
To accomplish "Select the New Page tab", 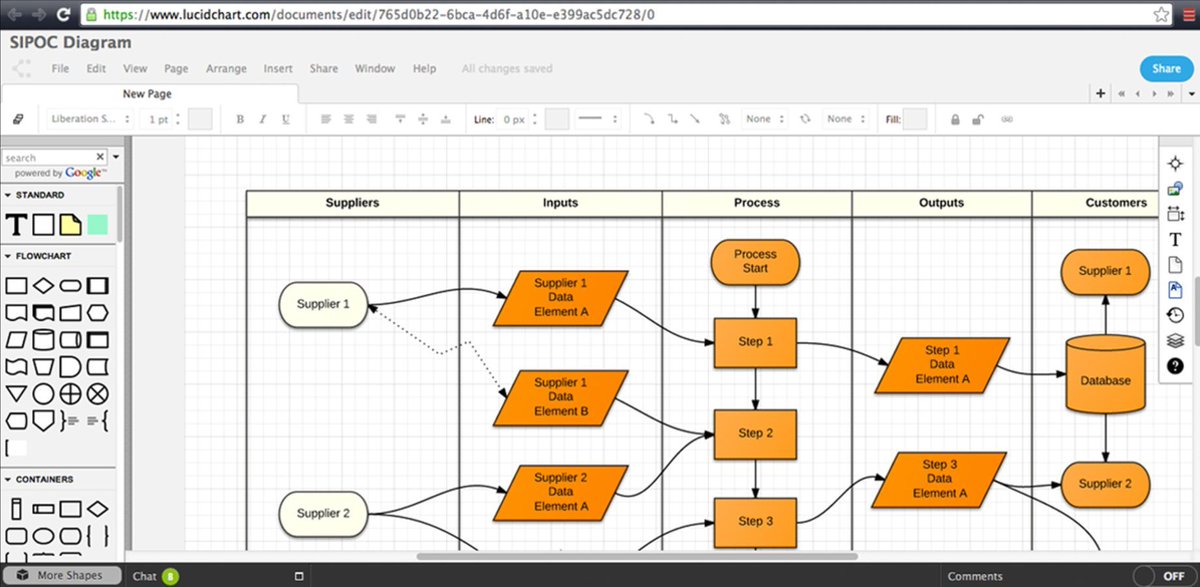I will 146,93.
